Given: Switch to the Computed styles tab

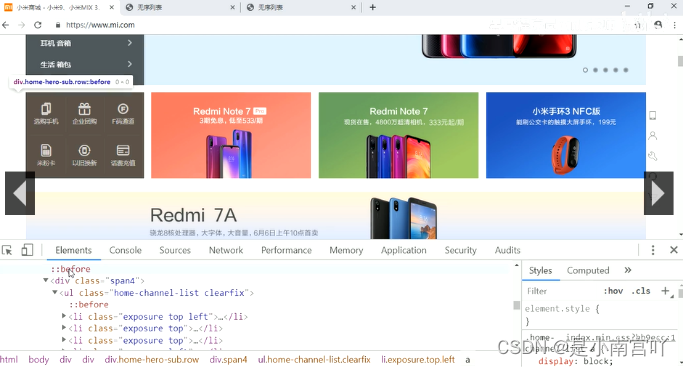Looking at the screenshot, I should tap(588, 271).
